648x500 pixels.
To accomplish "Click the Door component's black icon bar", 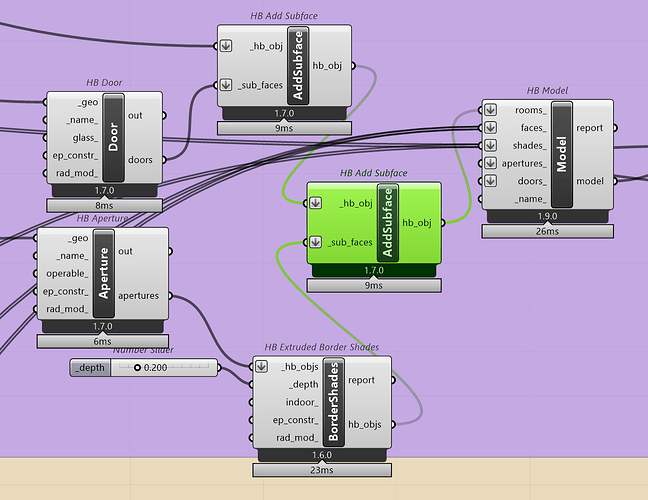I will tap(113, 138).
